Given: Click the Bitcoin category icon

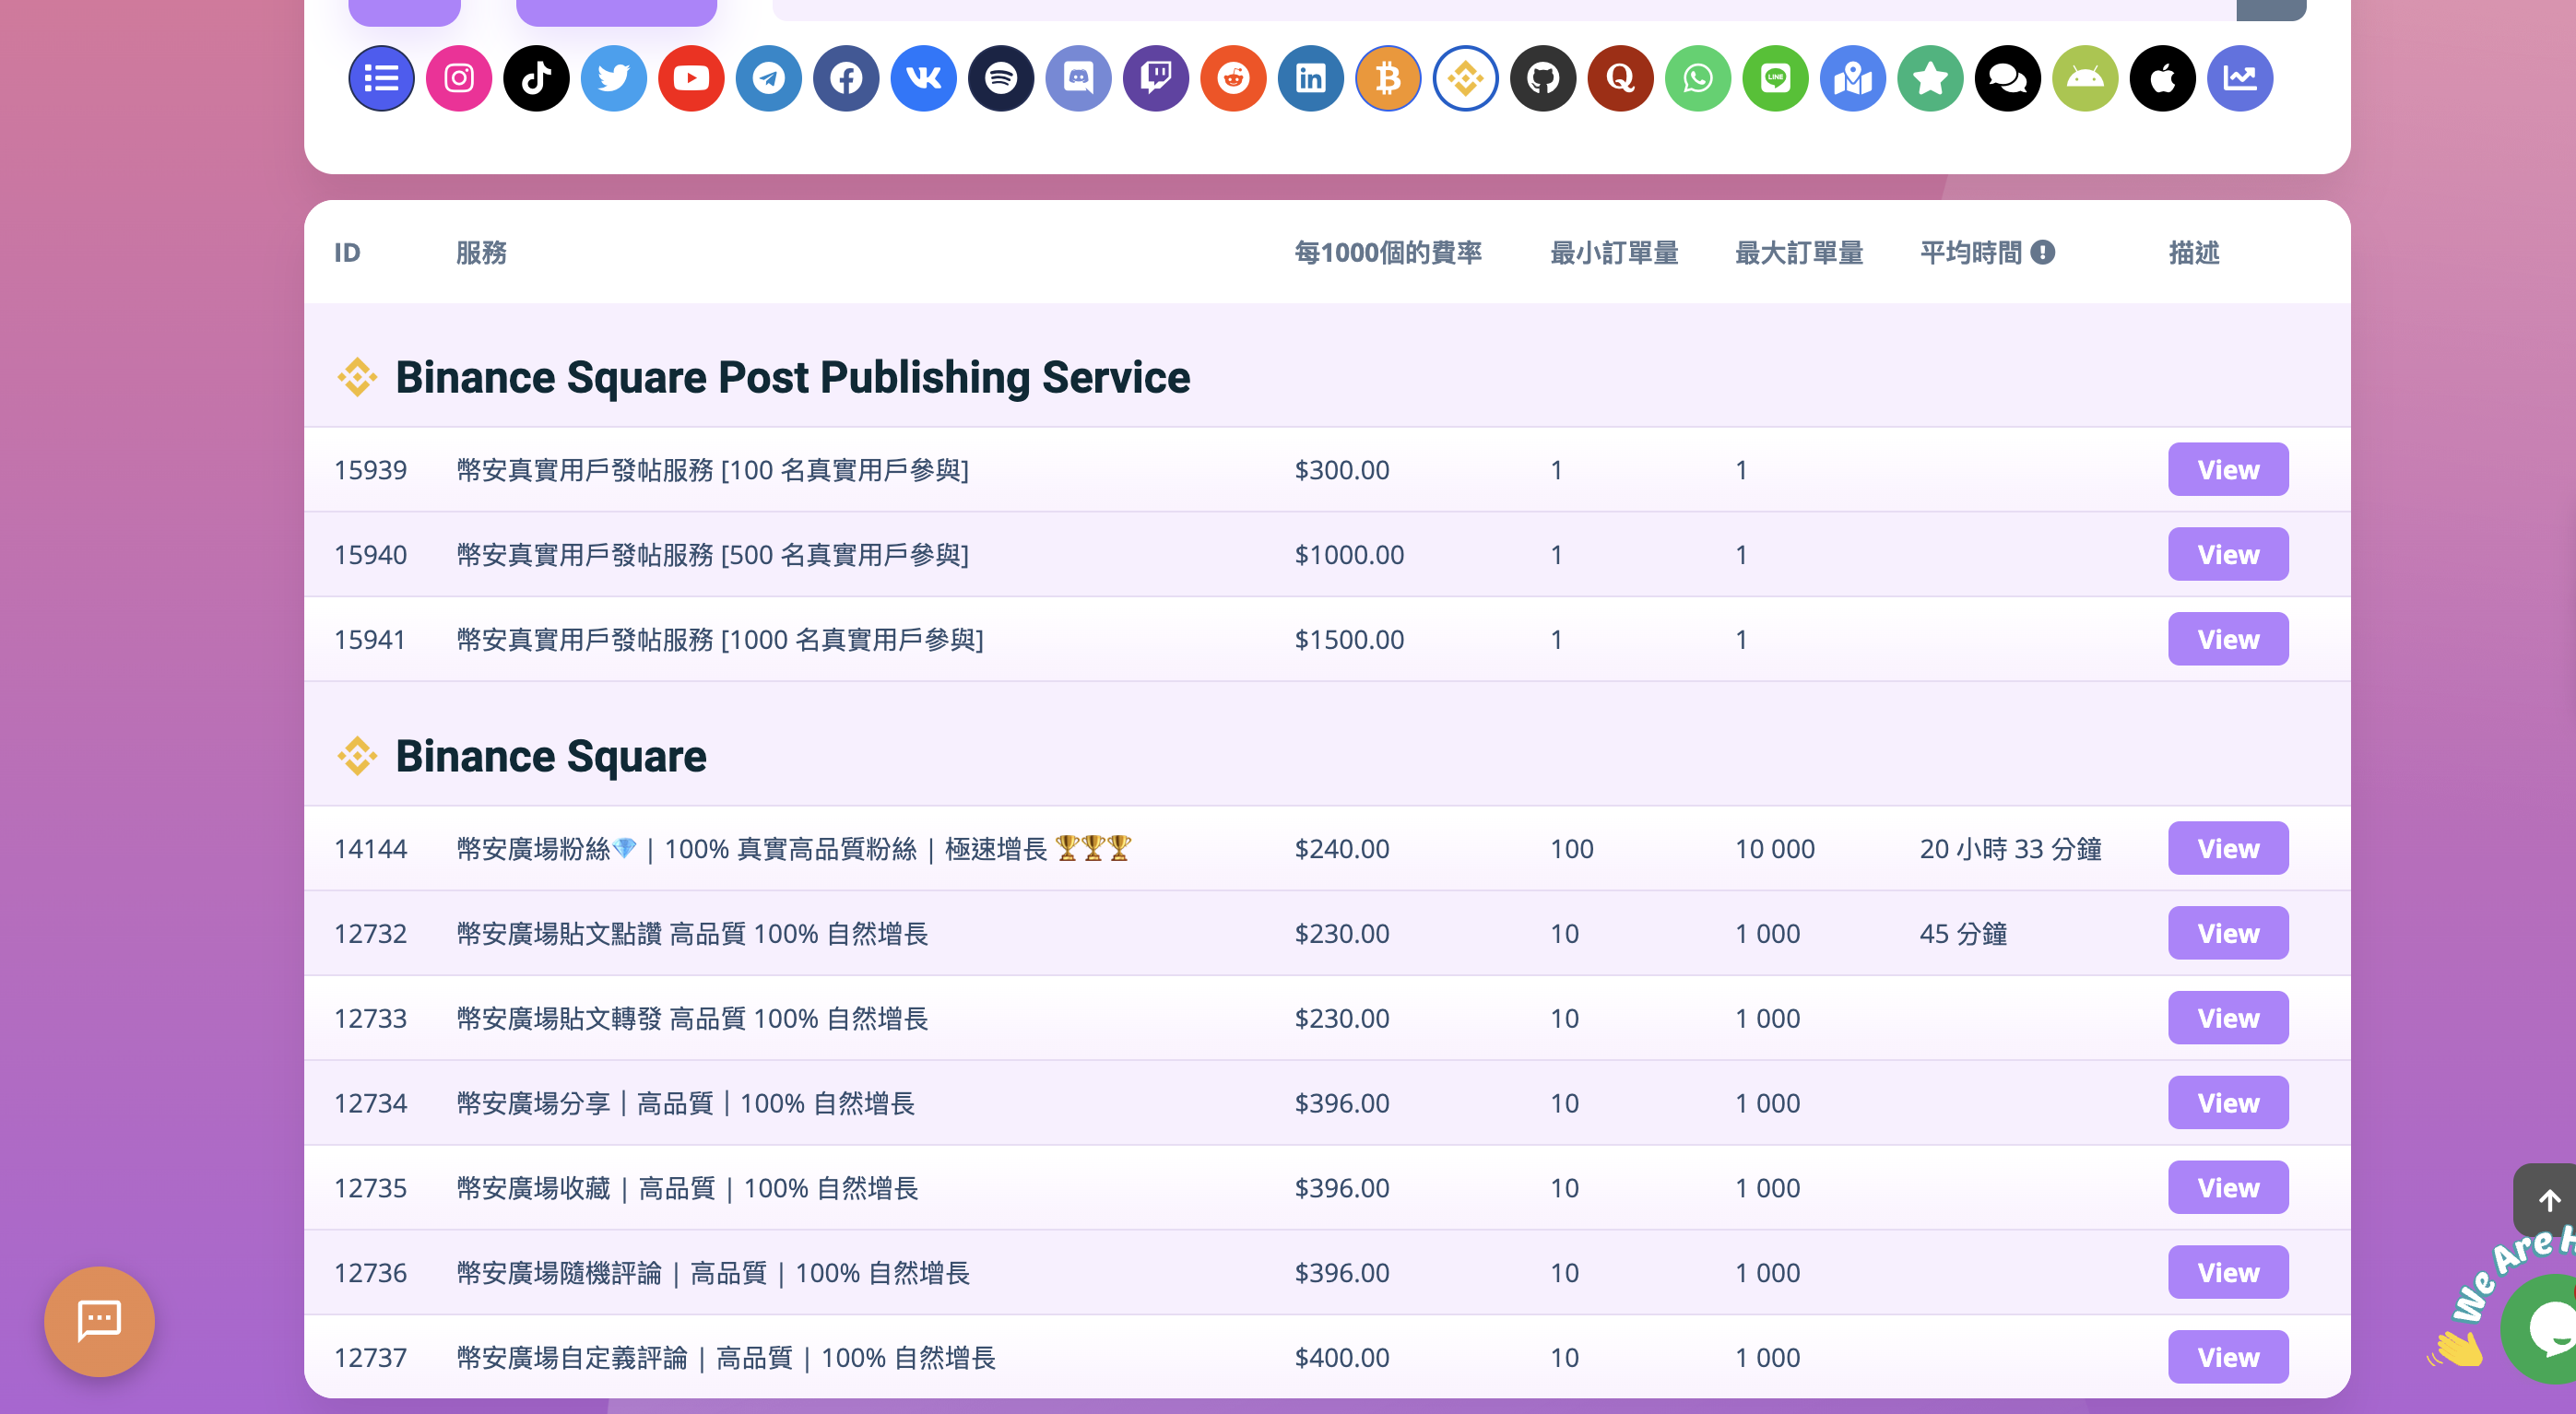Looking at the screenshot, I should pyautogui.click(x=1388, y=78).
